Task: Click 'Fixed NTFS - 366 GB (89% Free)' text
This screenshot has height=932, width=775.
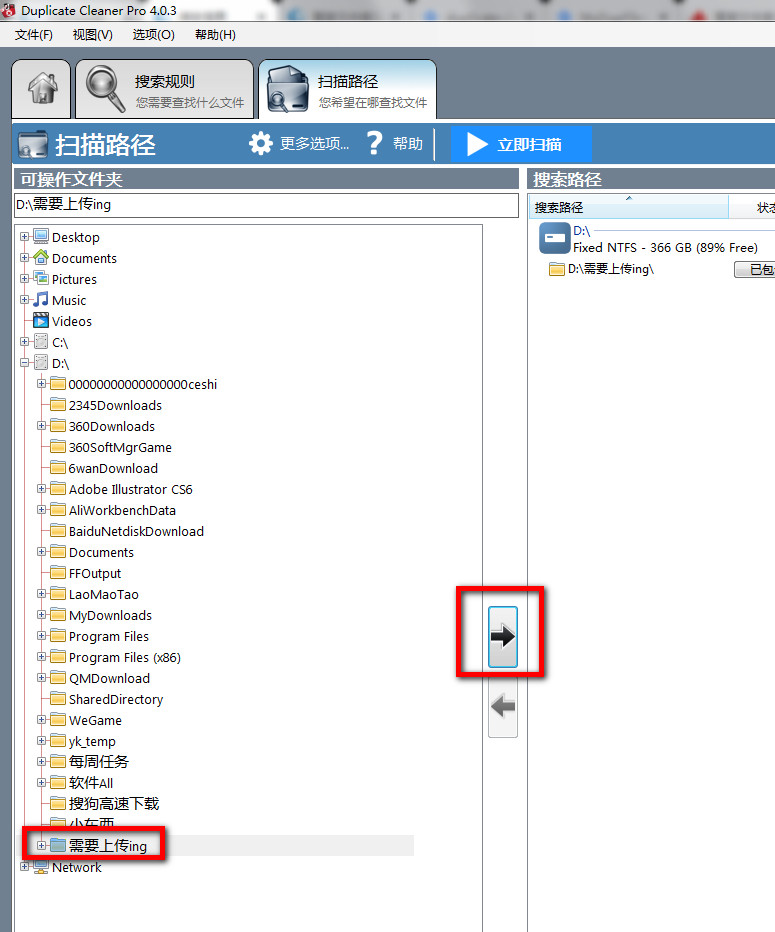Action: (665, 248)
